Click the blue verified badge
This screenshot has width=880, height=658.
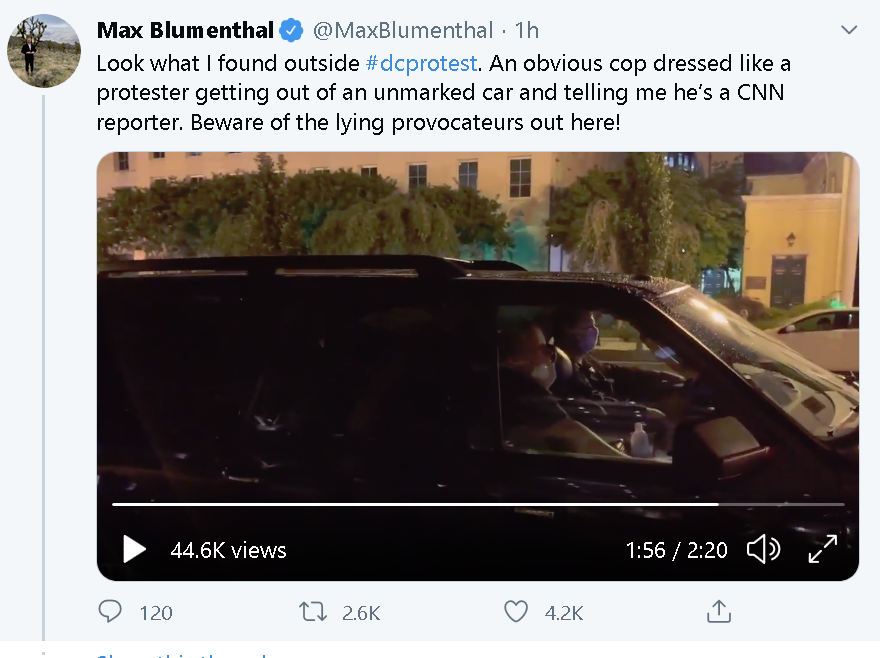click(291, 30)
